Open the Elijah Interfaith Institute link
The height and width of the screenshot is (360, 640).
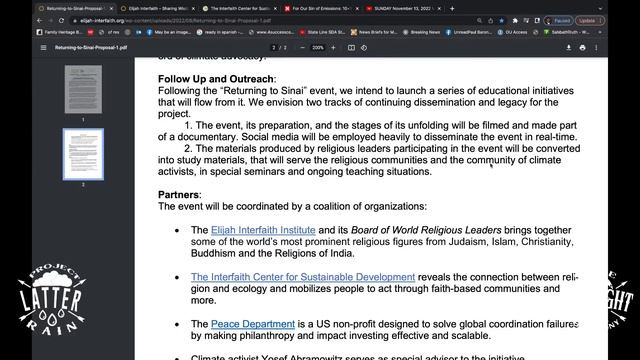pos(263,230)
